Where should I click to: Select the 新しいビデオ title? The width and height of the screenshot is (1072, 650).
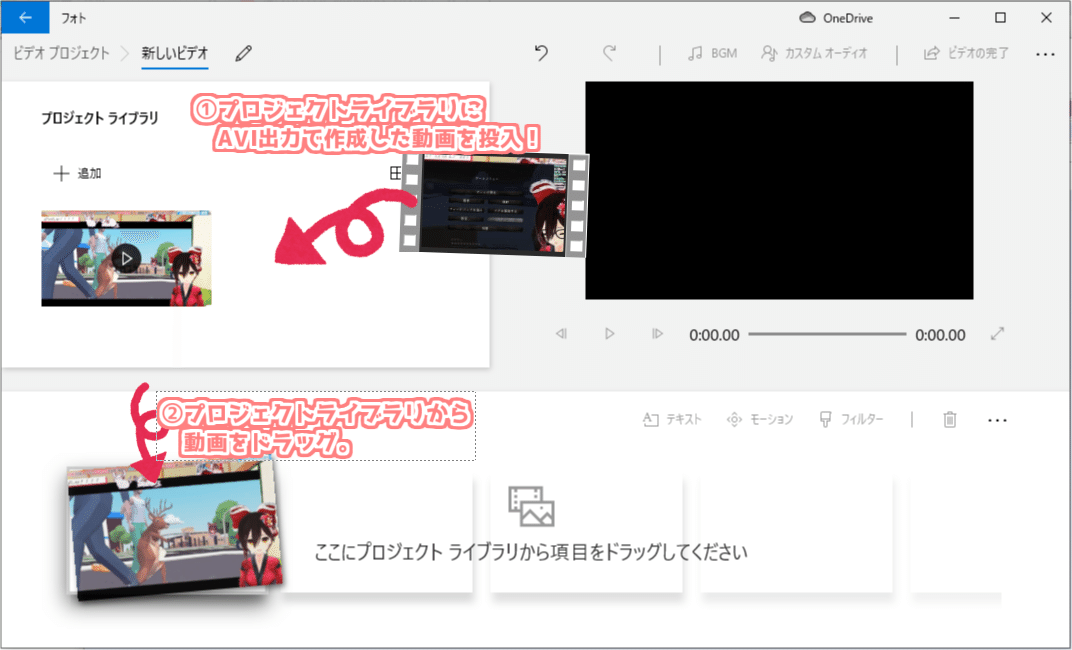point(175,53)
